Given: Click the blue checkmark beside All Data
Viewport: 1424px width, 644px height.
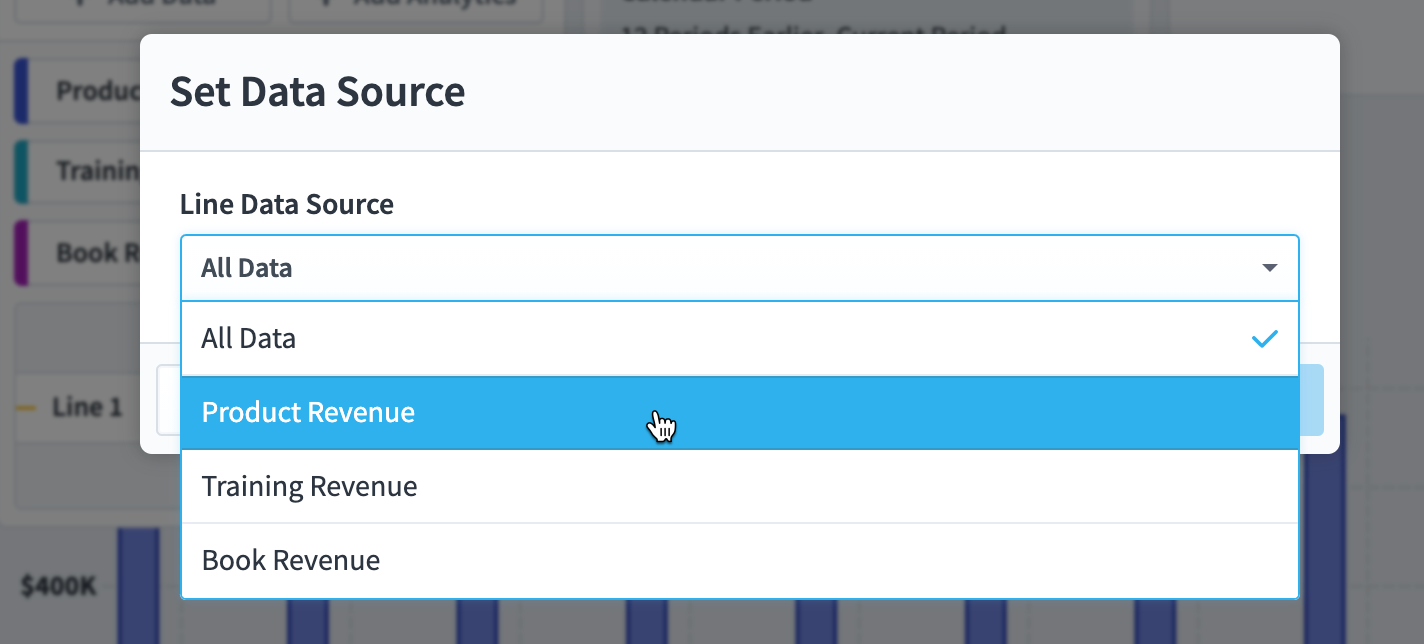Looking at the screenshot, I should point(1265,339).
